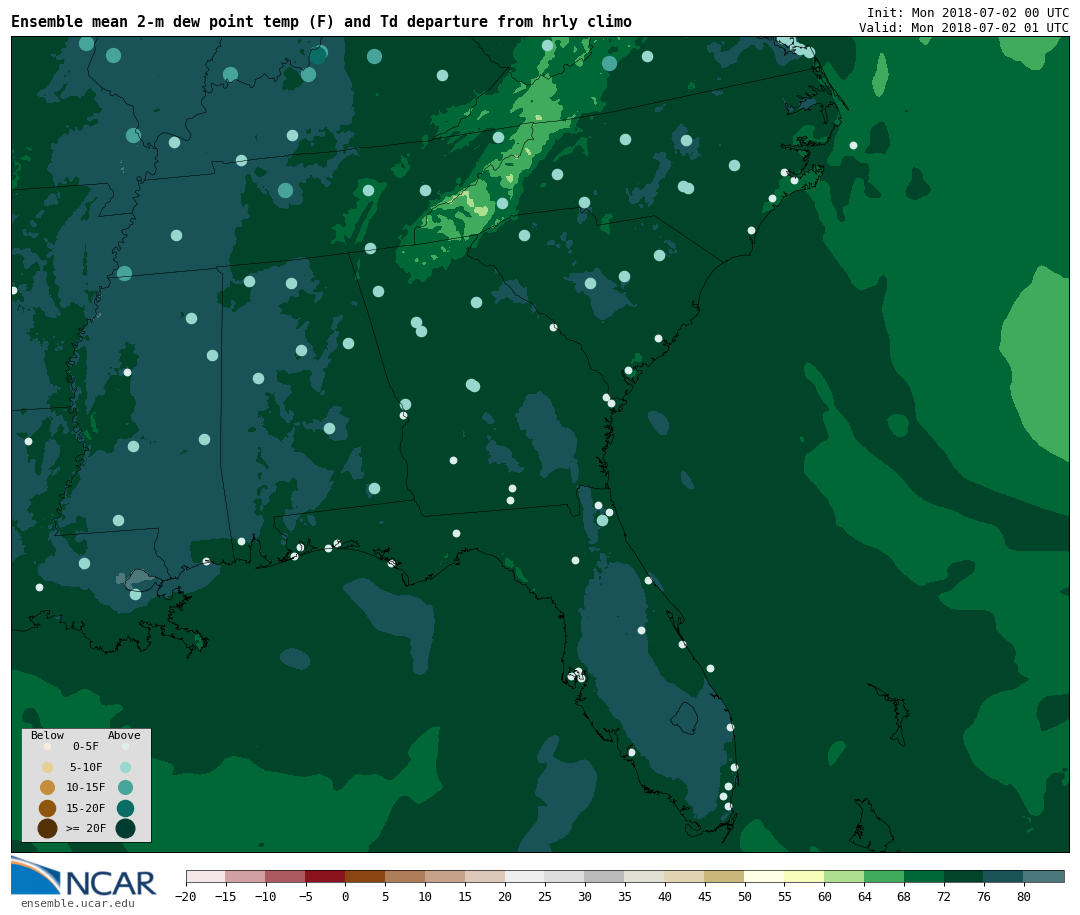Select the light green swatch between 60 and 64
Screen dimensions: 1080x915
[x=844, y=876]
